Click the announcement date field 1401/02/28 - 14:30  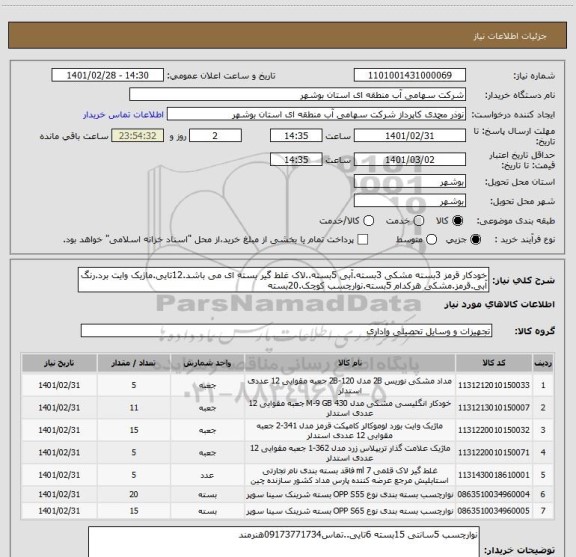(108, 75)
